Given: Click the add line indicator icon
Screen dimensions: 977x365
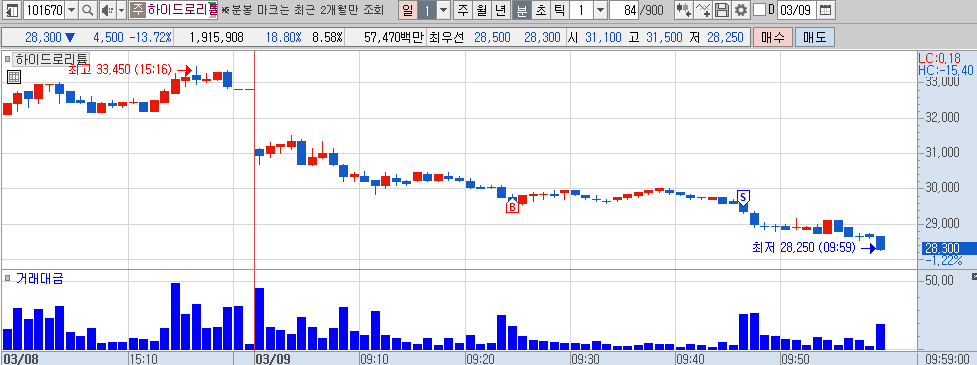Looking at the screenshot, I should pyautogui.click(x=703, y=10).
